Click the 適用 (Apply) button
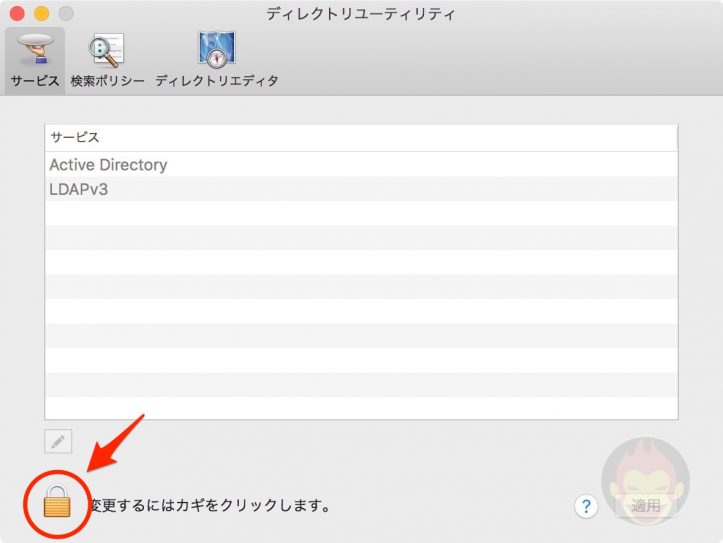723x543 pixels. [646, 506]
